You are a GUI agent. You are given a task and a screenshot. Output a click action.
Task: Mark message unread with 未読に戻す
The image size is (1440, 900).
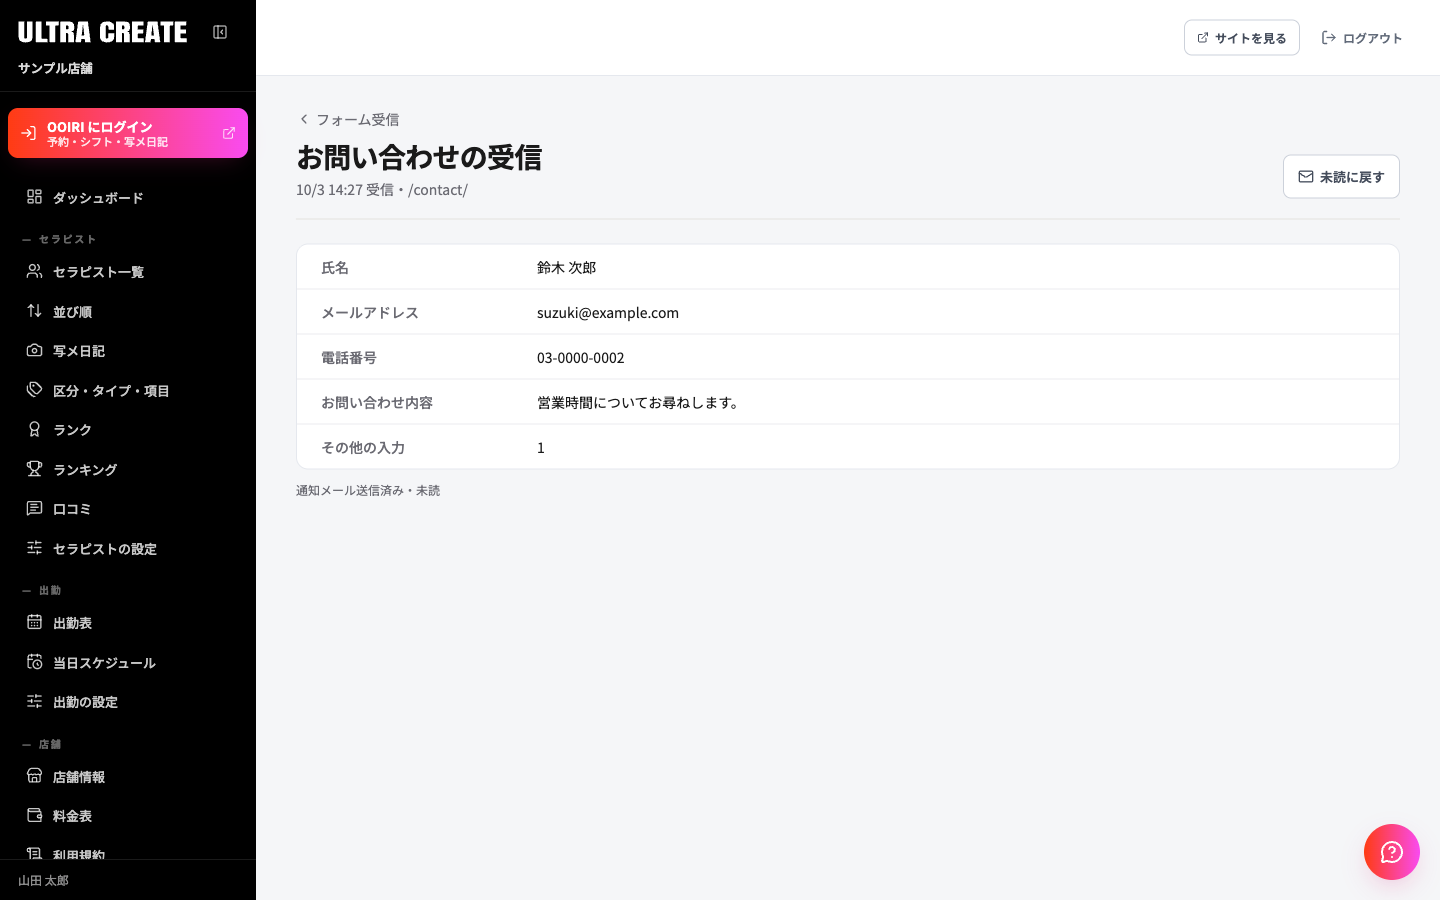coord(1341,177)
